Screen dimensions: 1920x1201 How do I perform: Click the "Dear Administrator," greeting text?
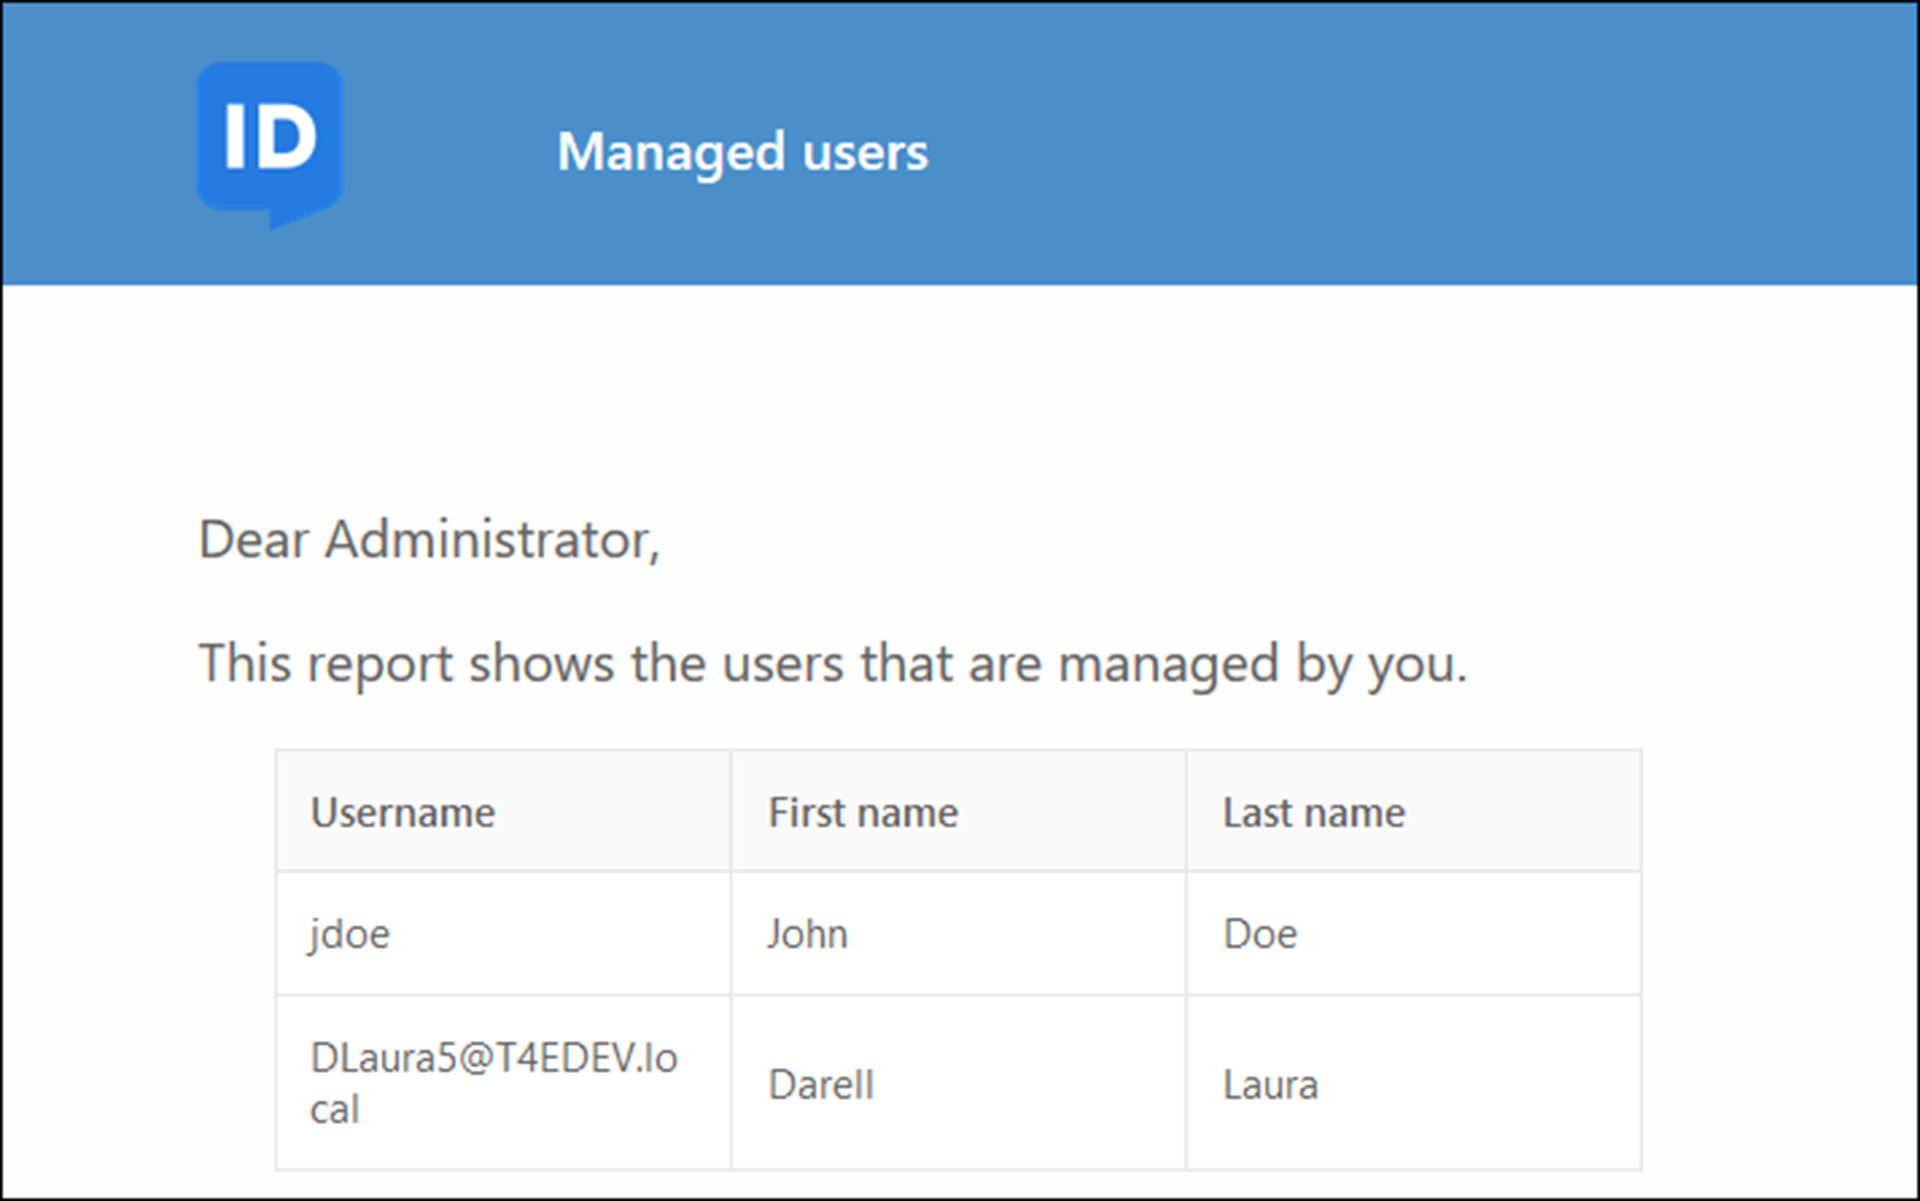click(x=429, y=540)
